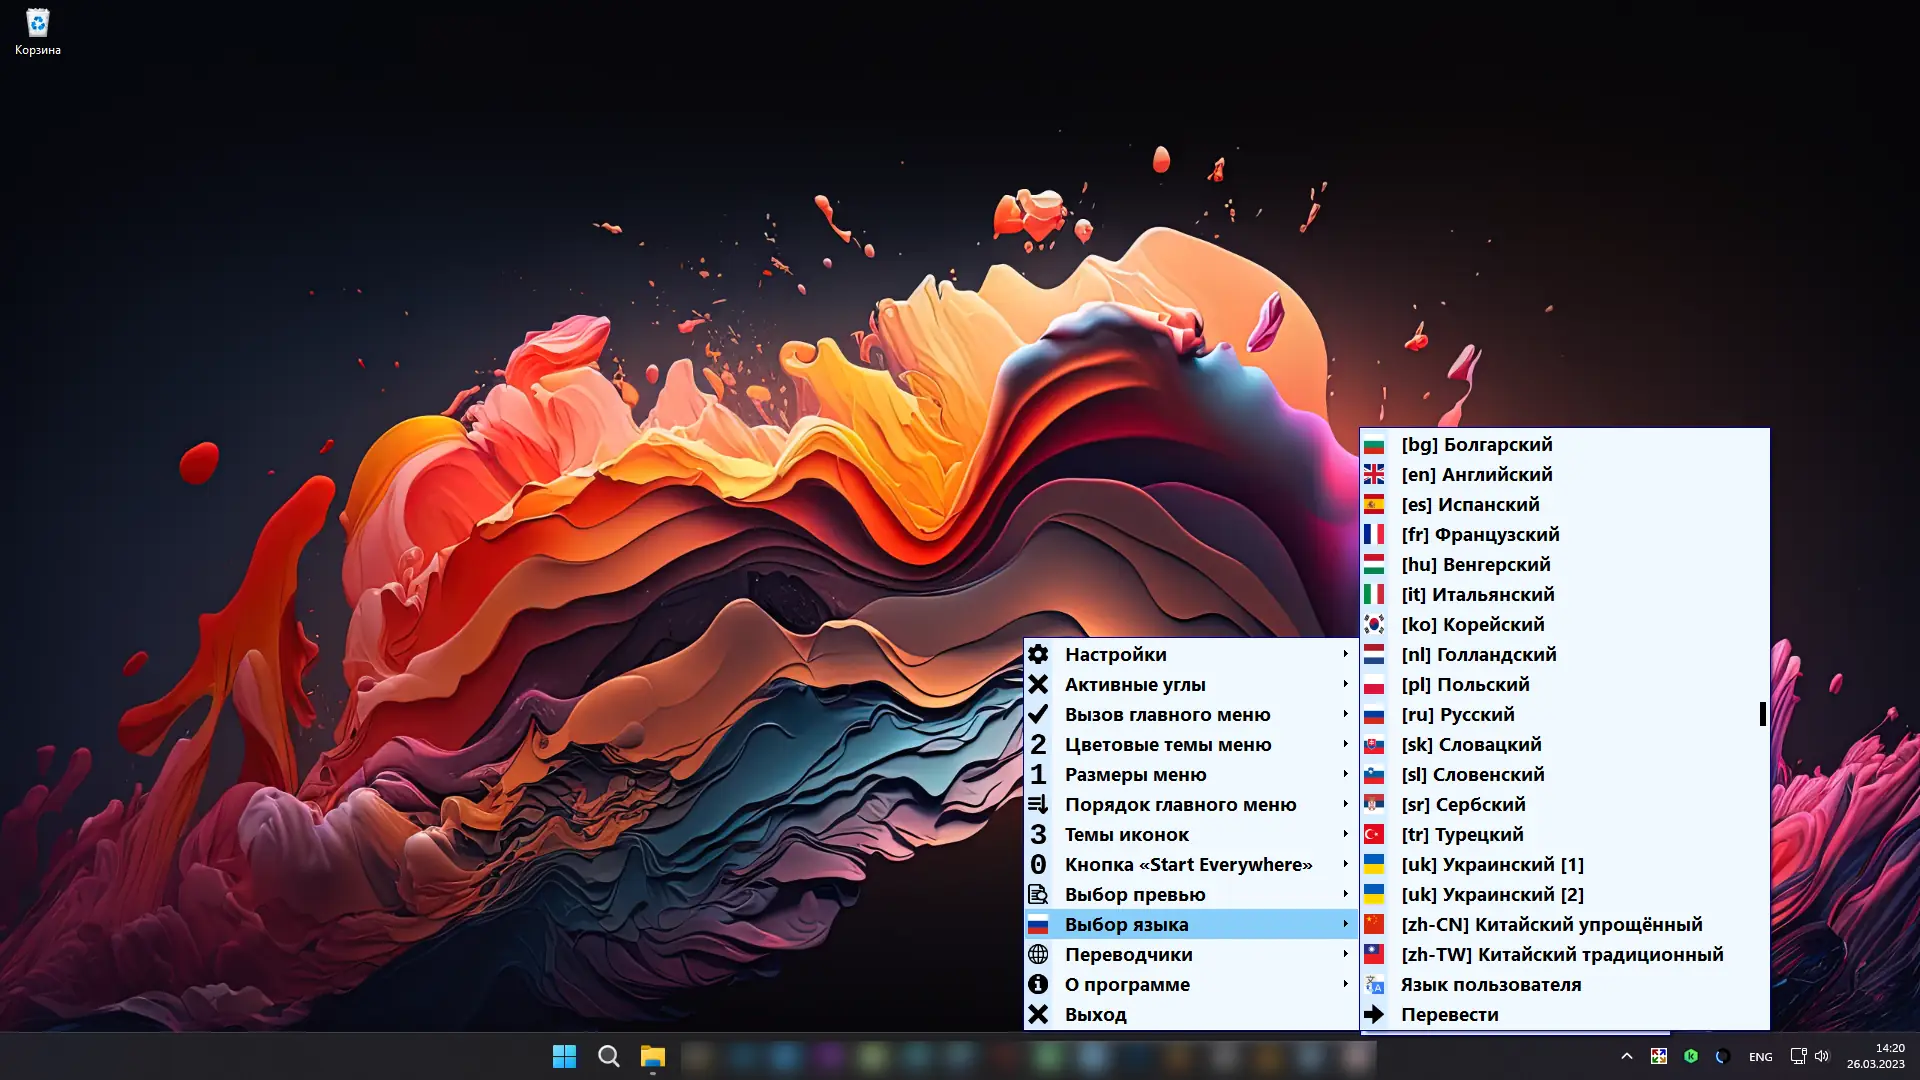The width and height of the screenshot is (1920, 1080).
Task: Expand the Цветовые темы меню submenu arrow
Action: (1345, 744)
